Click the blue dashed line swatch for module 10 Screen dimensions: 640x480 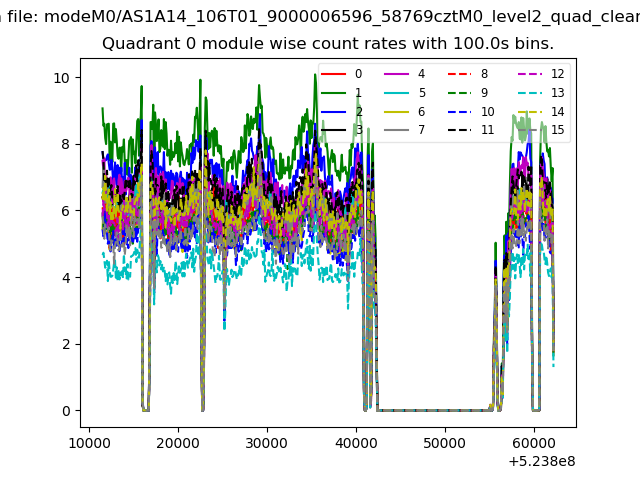[x=459, y=112]
